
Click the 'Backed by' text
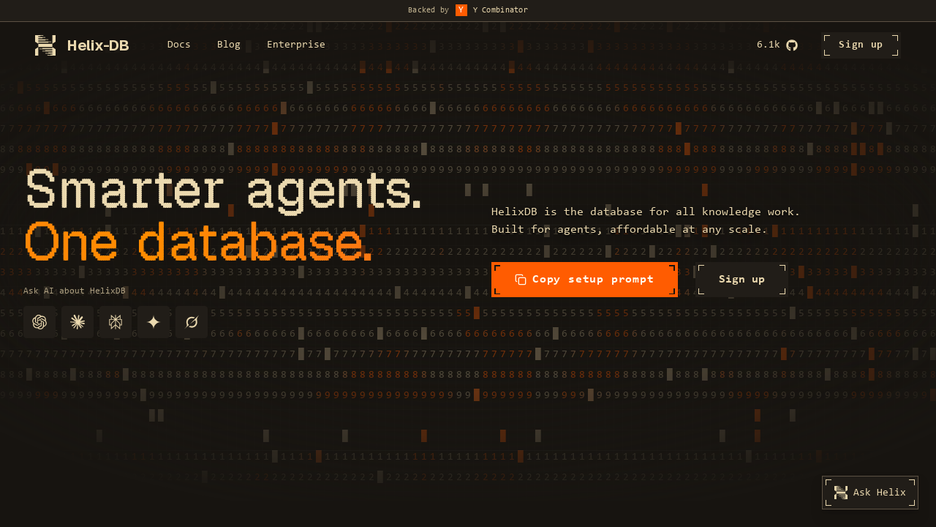[428, 10]
